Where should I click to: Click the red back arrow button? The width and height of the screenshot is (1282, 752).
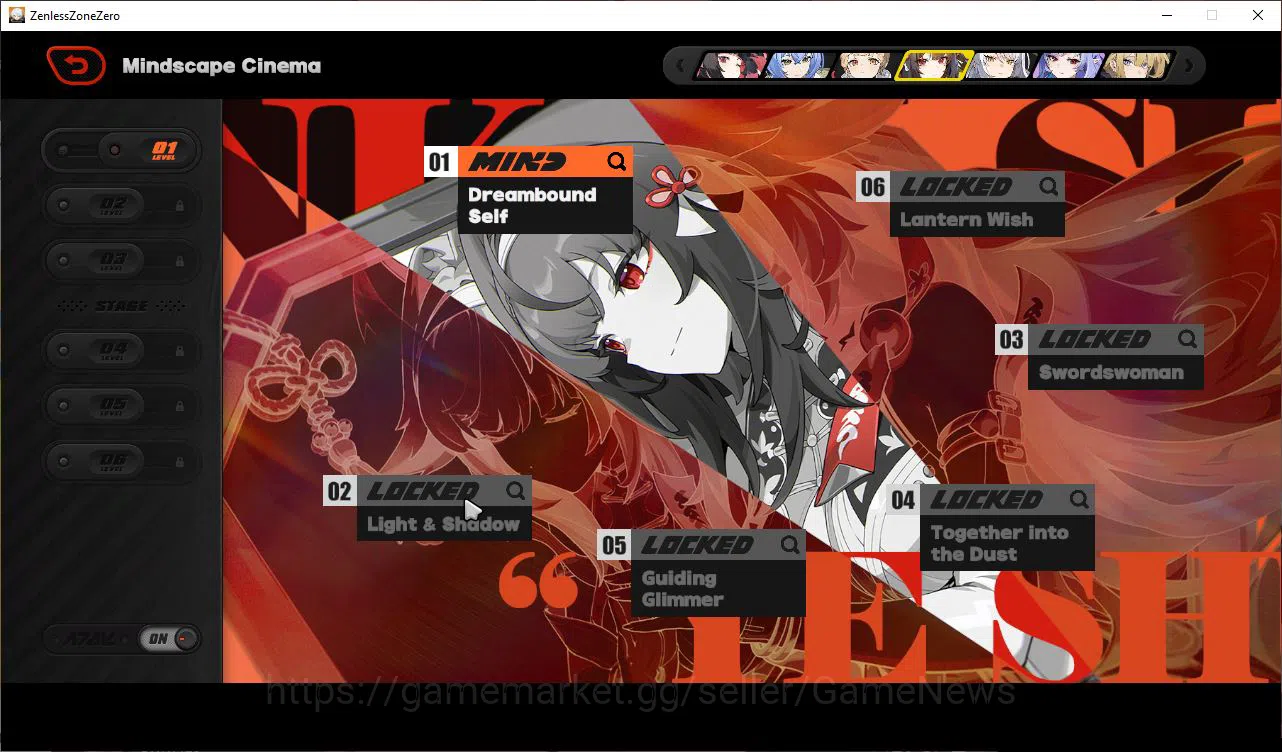point(76,66)
